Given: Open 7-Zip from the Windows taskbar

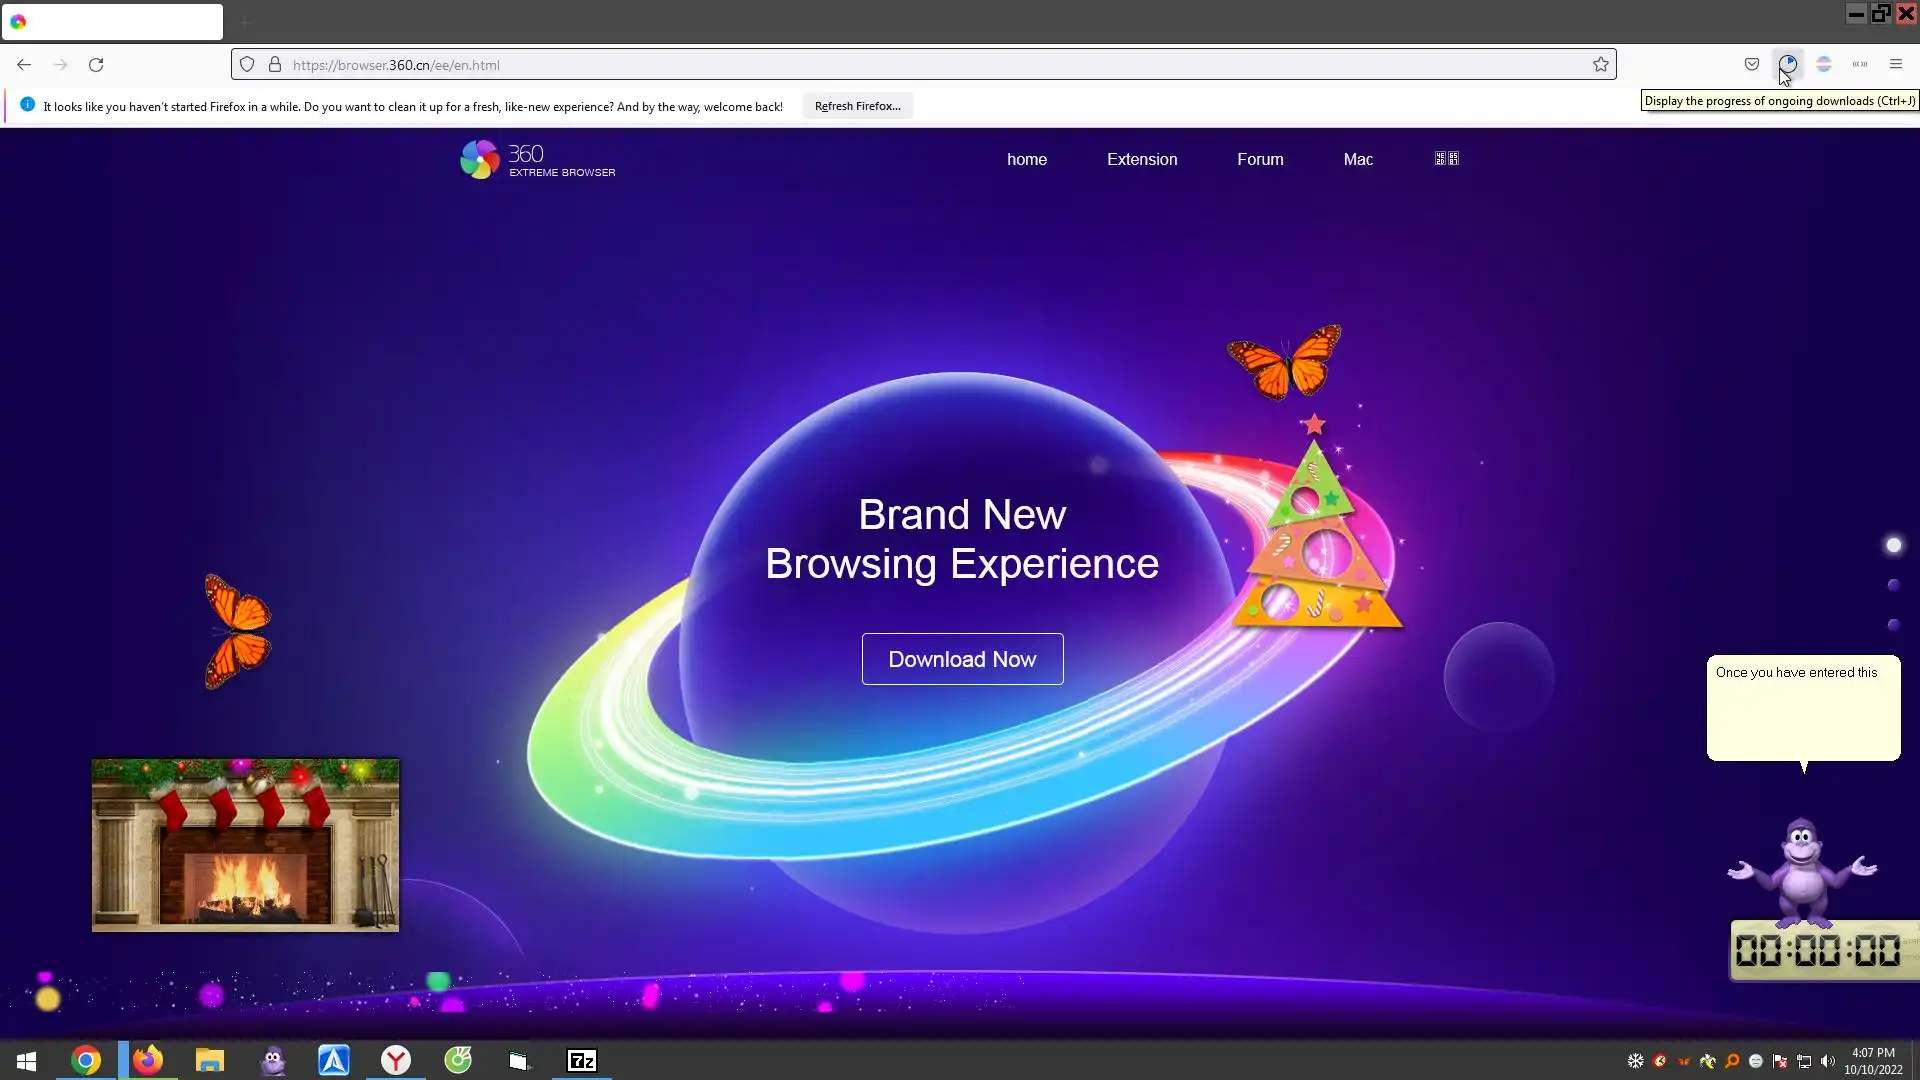Looking at the screenshot, I should coord(582,1060).
